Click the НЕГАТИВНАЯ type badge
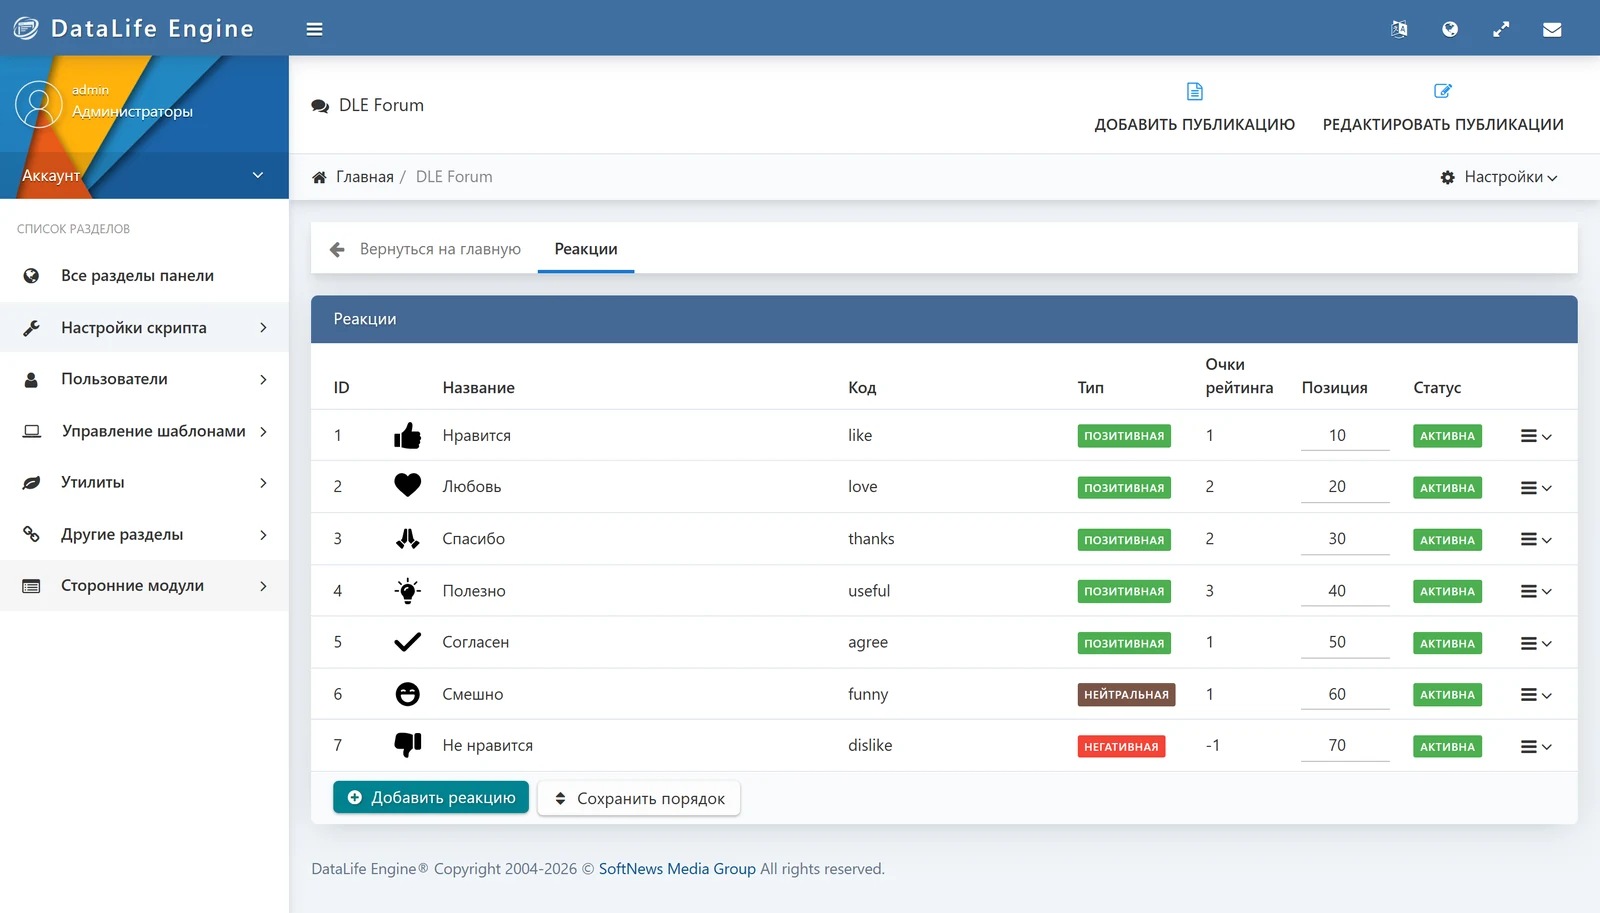 pyautogui.click(x=1121, y=747)
